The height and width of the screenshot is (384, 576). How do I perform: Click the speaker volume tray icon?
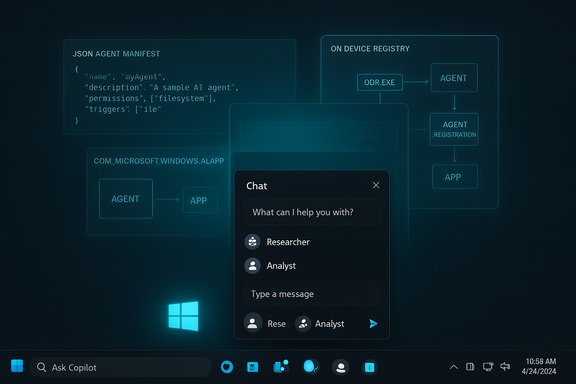[505, 366]
